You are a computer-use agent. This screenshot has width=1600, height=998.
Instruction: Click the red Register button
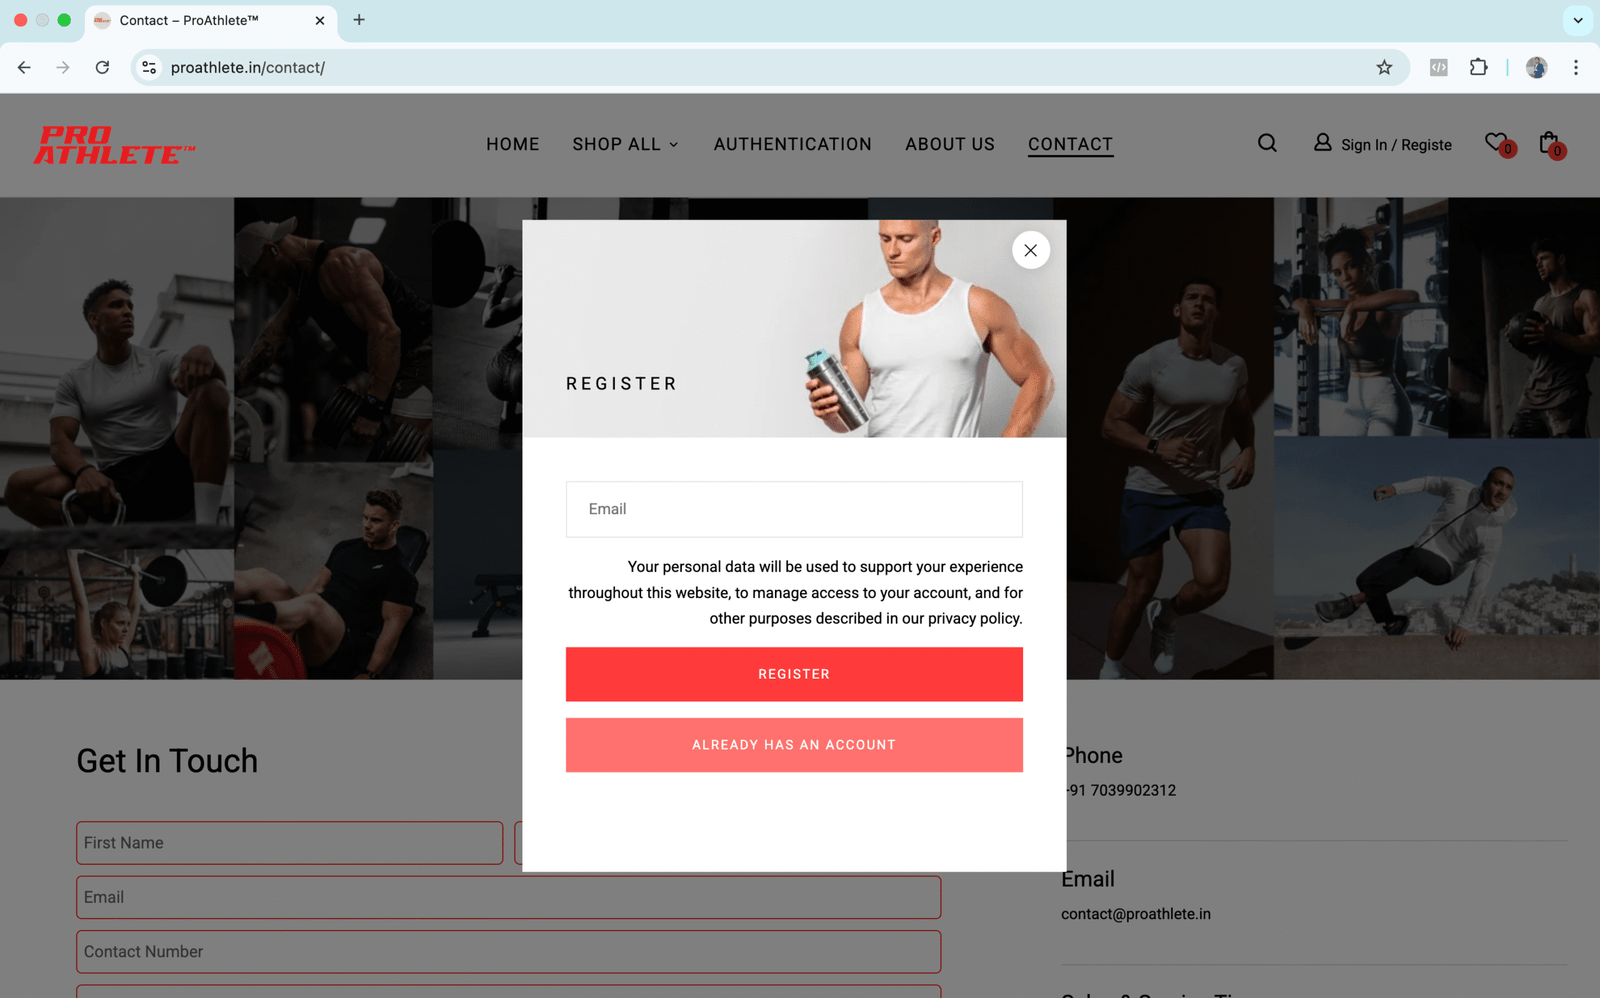tap(794, 674)
